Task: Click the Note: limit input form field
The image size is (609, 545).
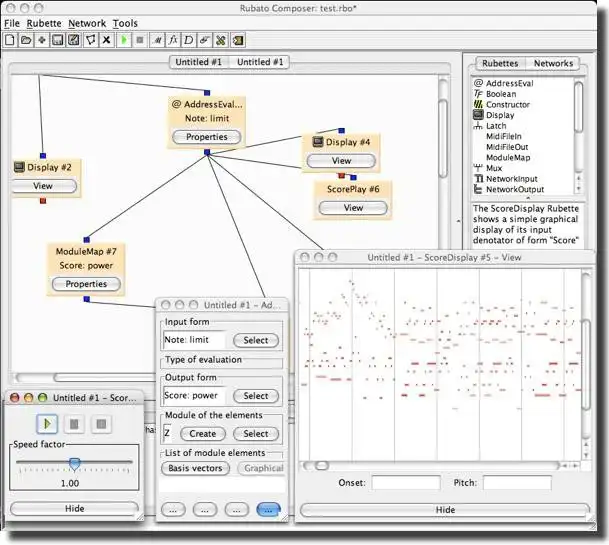Action: point(195,340)
